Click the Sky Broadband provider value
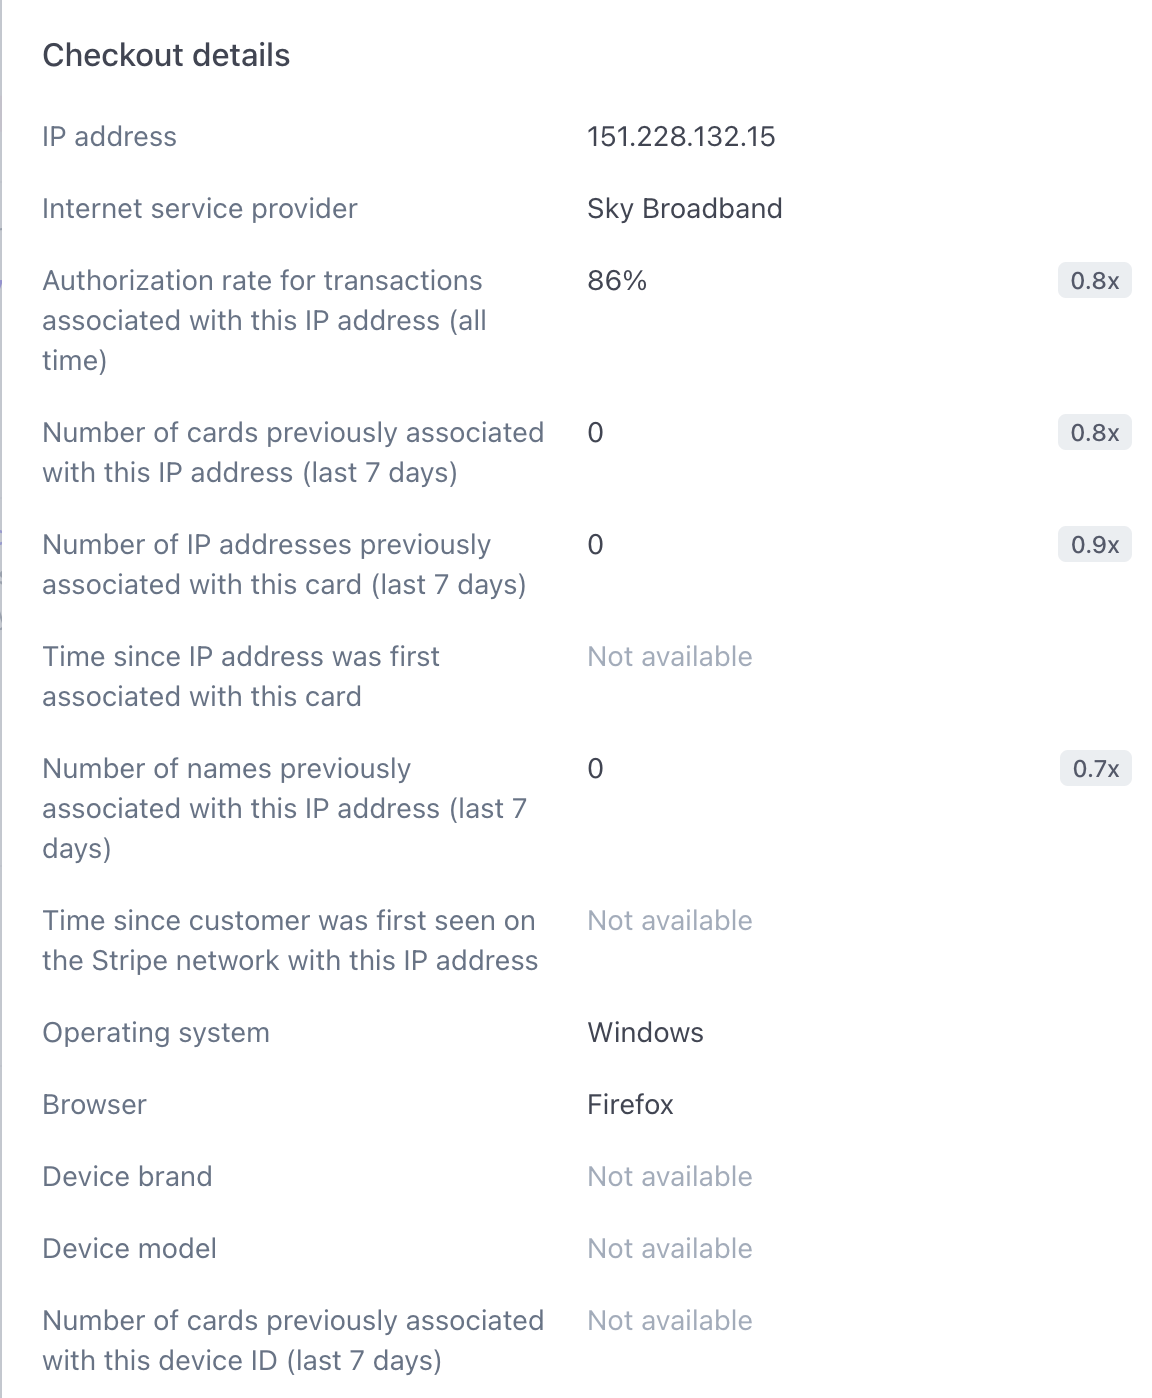 [x=684, y=209]
